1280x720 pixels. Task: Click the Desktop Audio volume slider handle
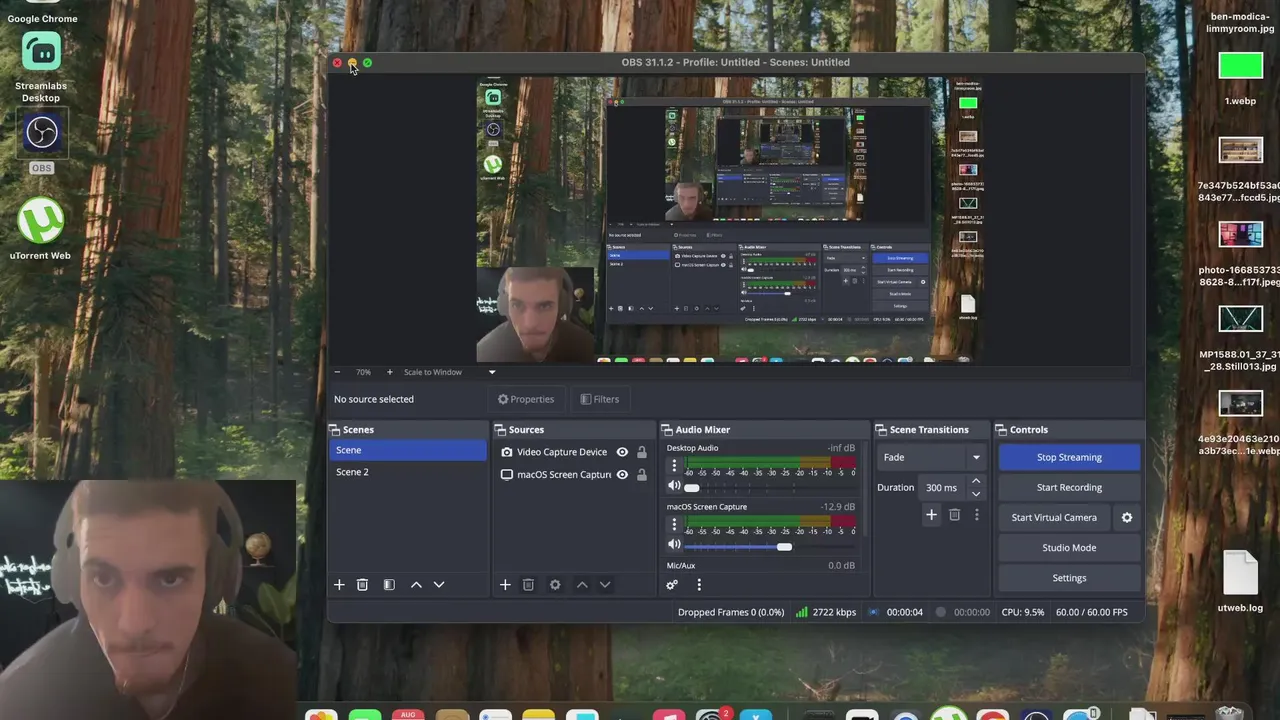pyautogui.click(x=691, y=487)
